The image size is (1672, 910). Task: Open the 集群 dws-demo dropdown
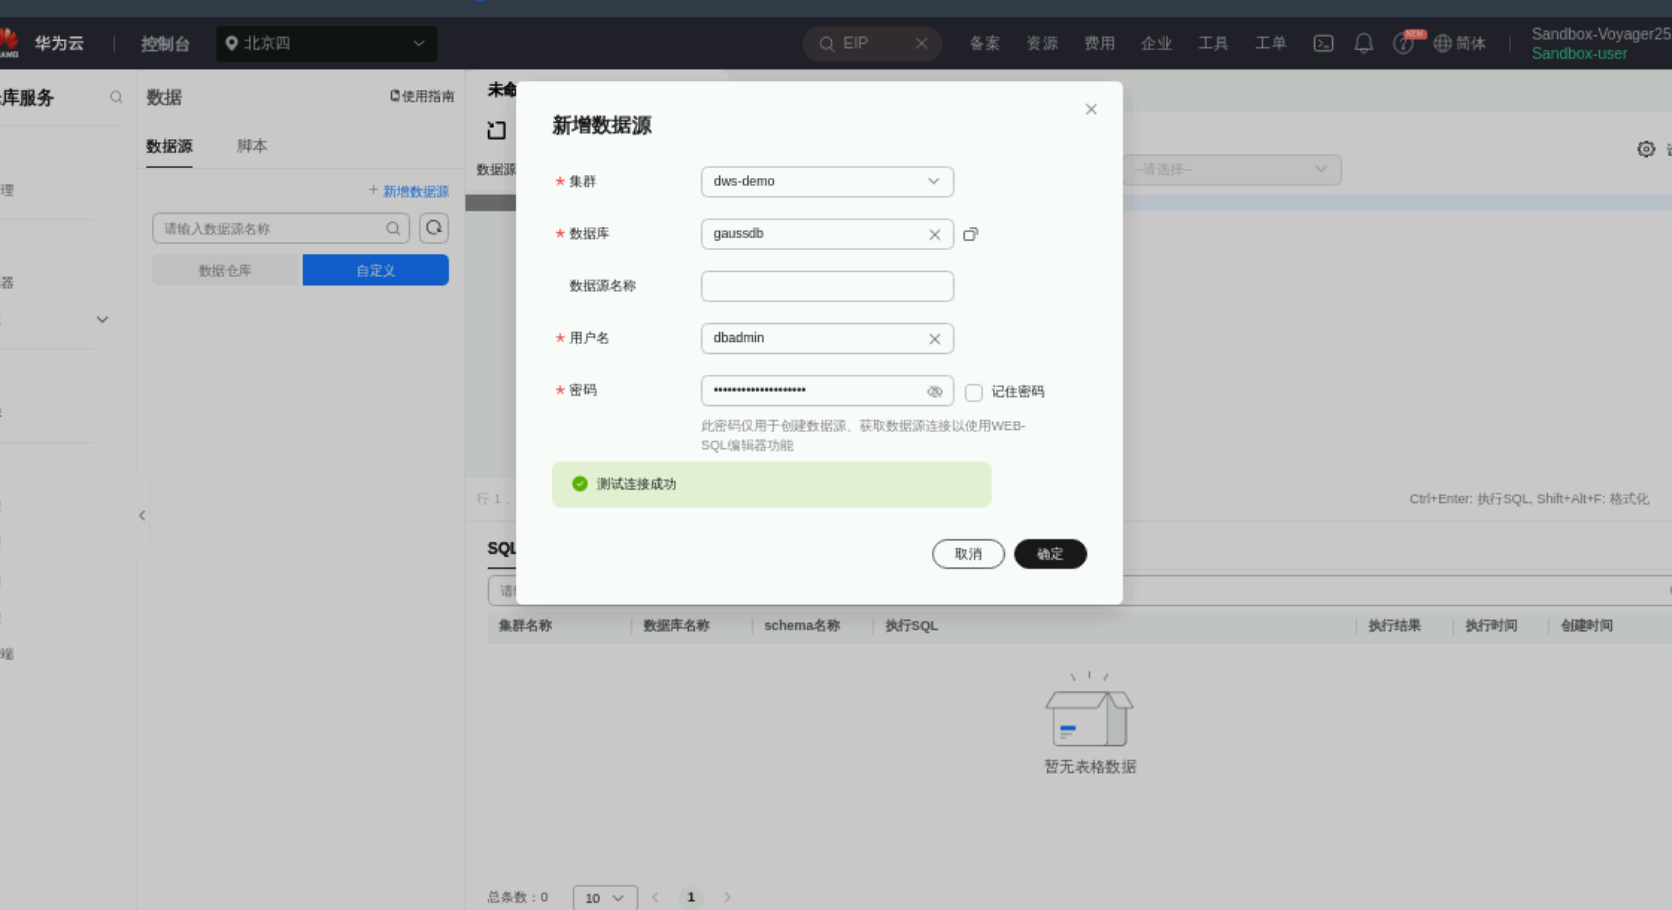pos(827,182)
